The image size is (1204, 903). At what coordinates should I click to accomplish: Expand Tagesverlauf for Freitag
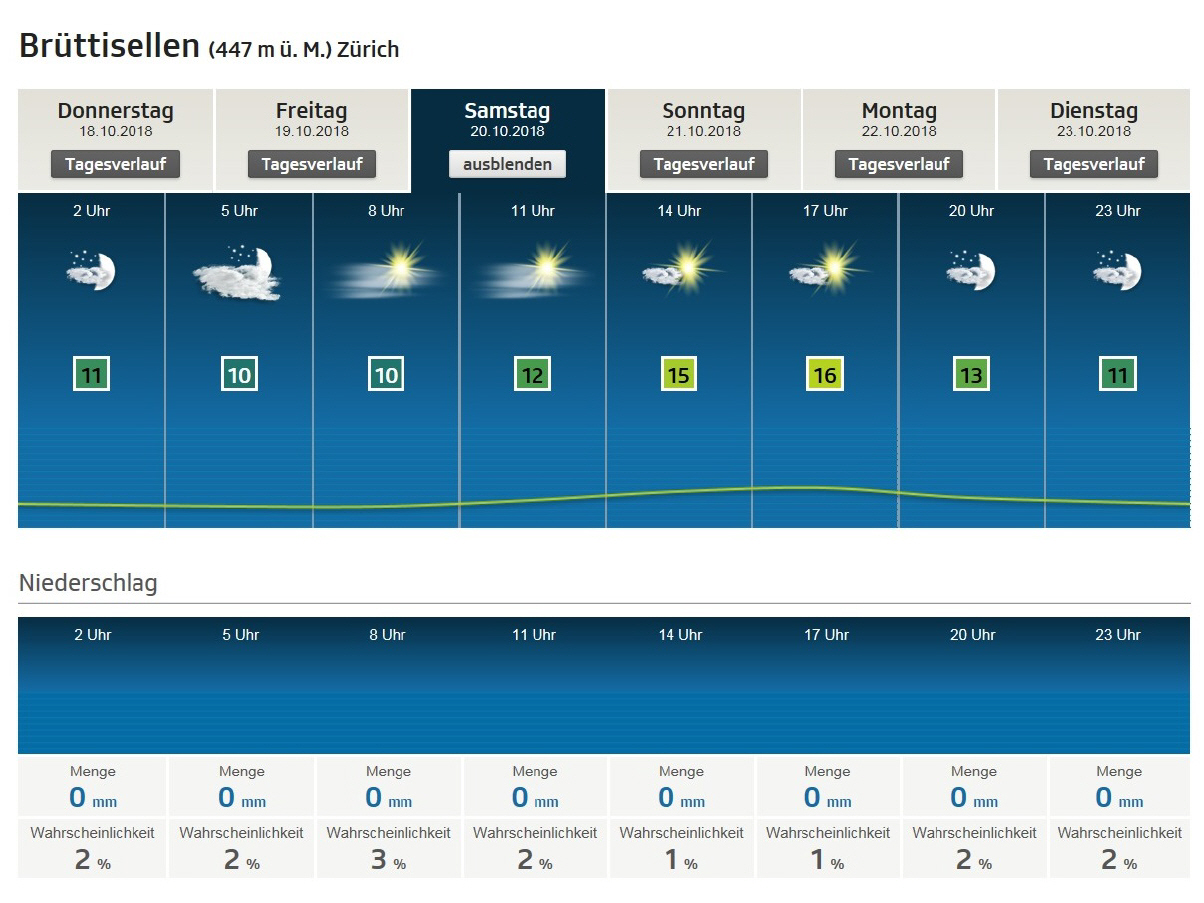[x=312, y=164]
